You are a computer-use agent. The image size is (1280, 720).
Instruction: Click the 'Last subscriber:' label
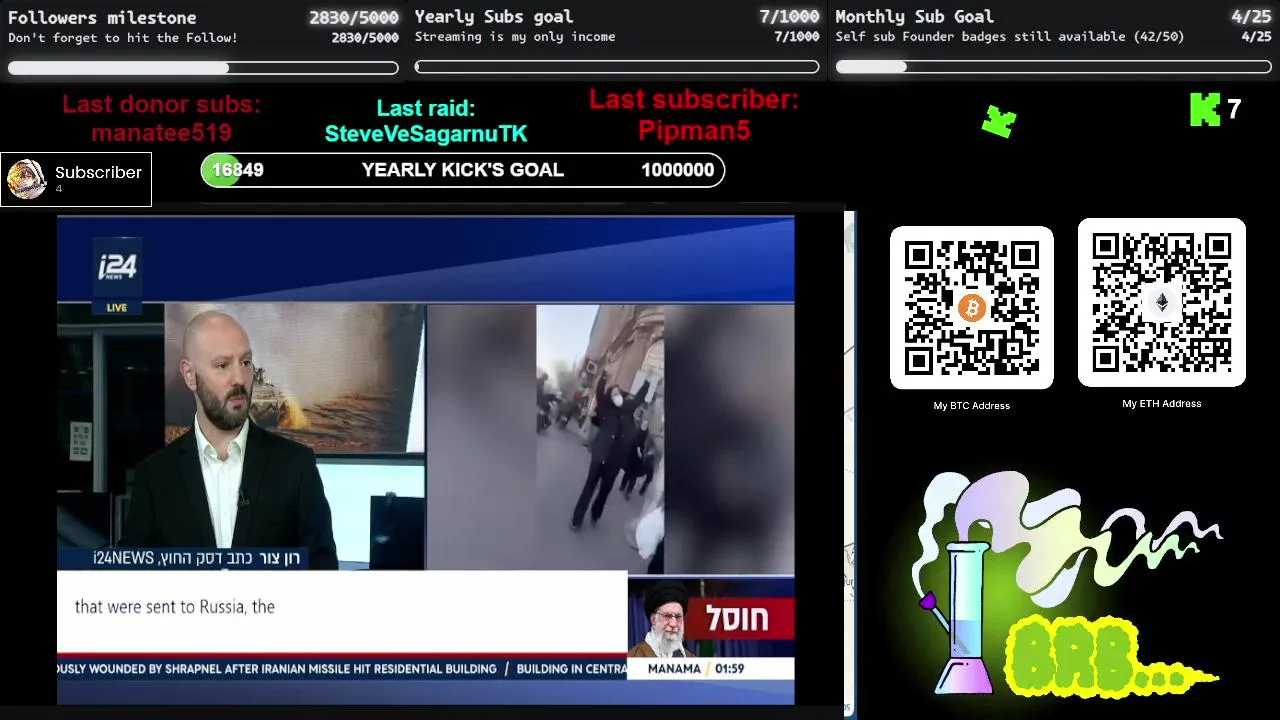pos(694,99)
